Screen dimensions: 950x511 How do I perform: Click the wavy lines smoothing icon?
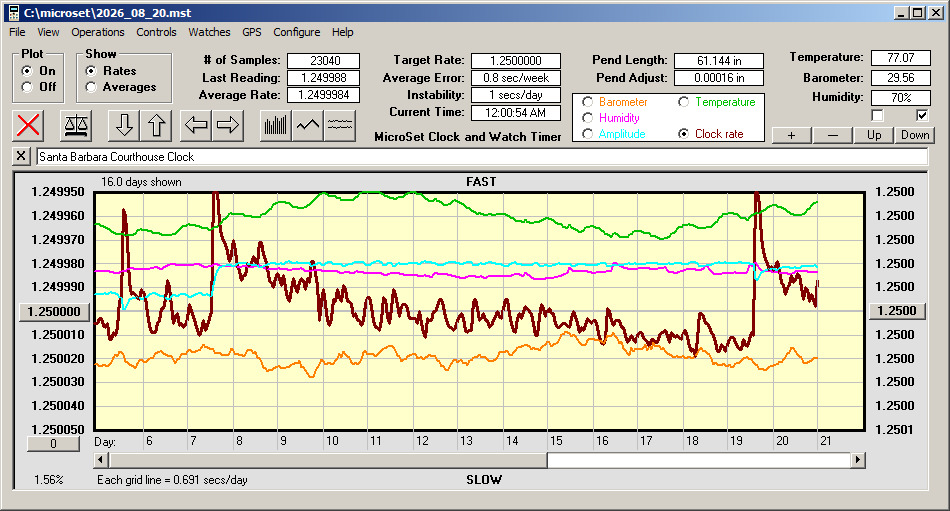(340, 125)
